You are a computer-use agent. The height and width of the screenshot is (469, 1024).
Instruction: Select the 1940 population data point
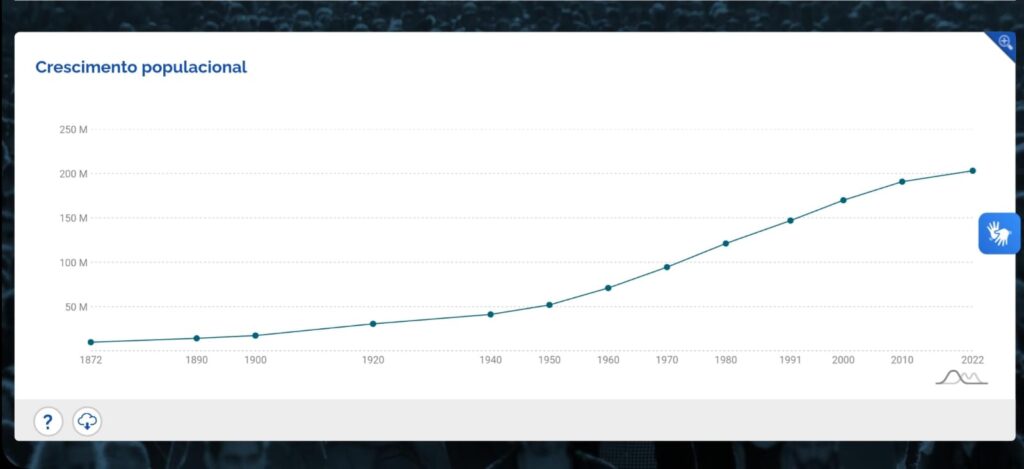[490, 314]
